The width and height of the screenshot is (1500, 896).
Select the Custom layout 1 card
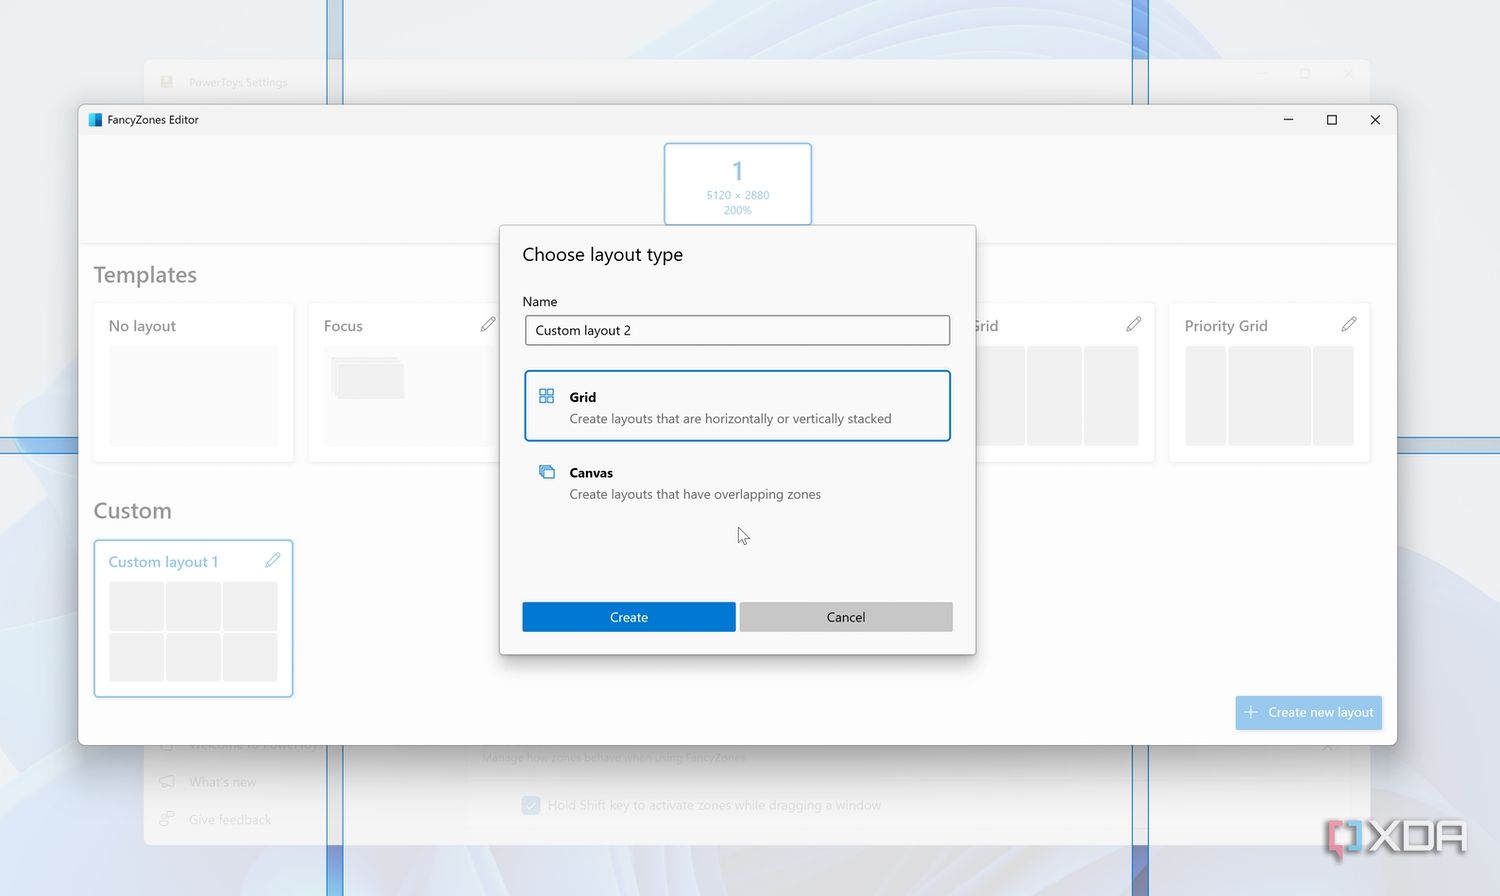click(x=193, y=618)
